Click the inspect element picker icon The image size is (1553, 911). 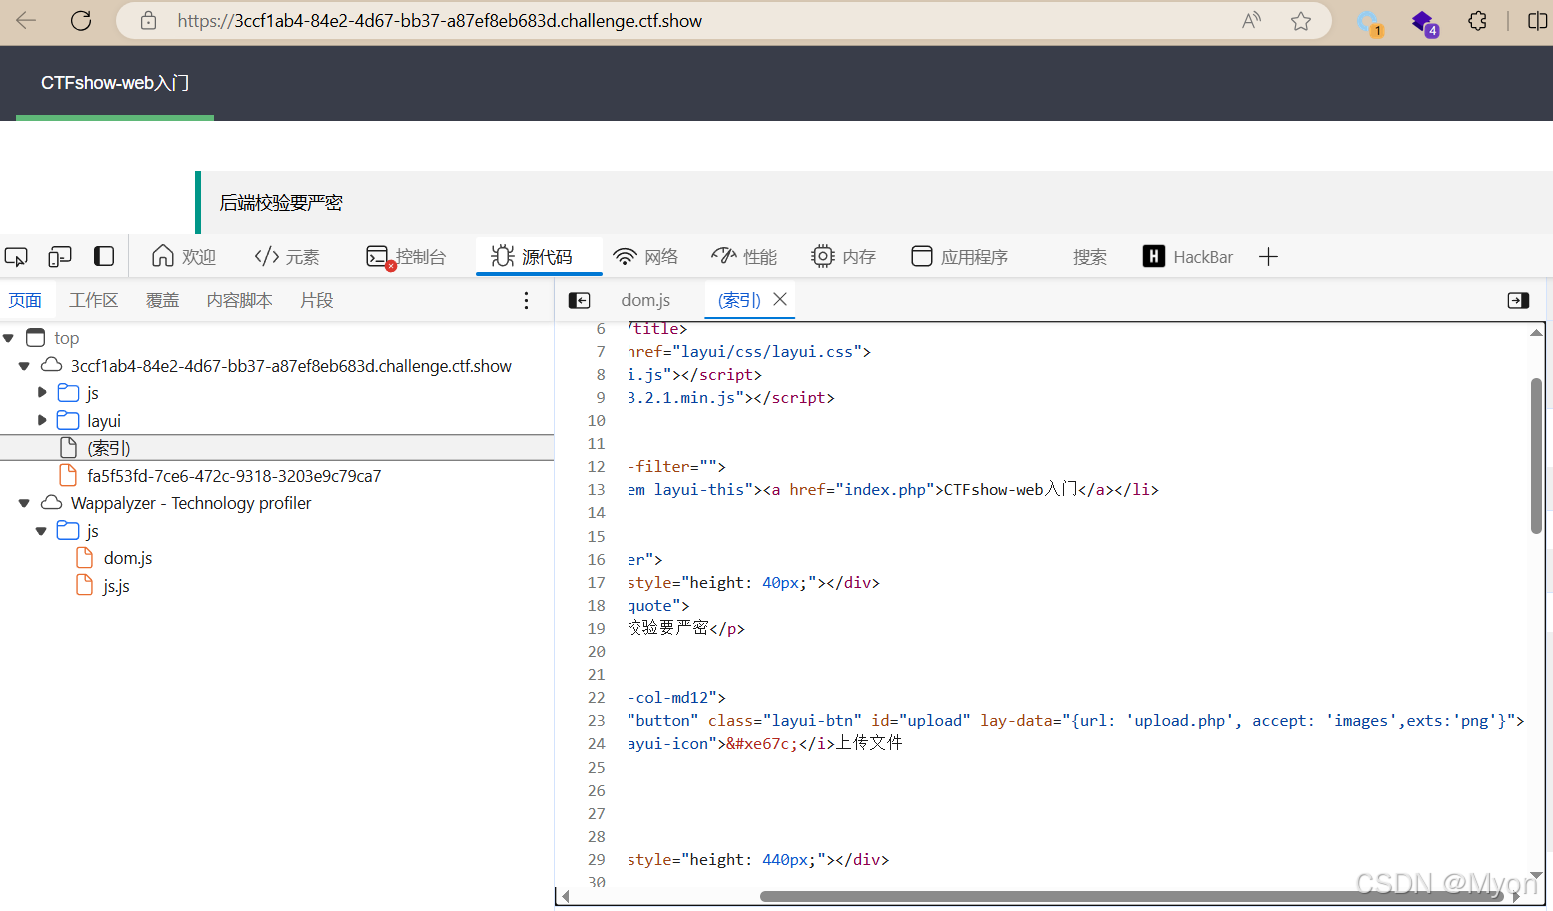tap(16, 257)
